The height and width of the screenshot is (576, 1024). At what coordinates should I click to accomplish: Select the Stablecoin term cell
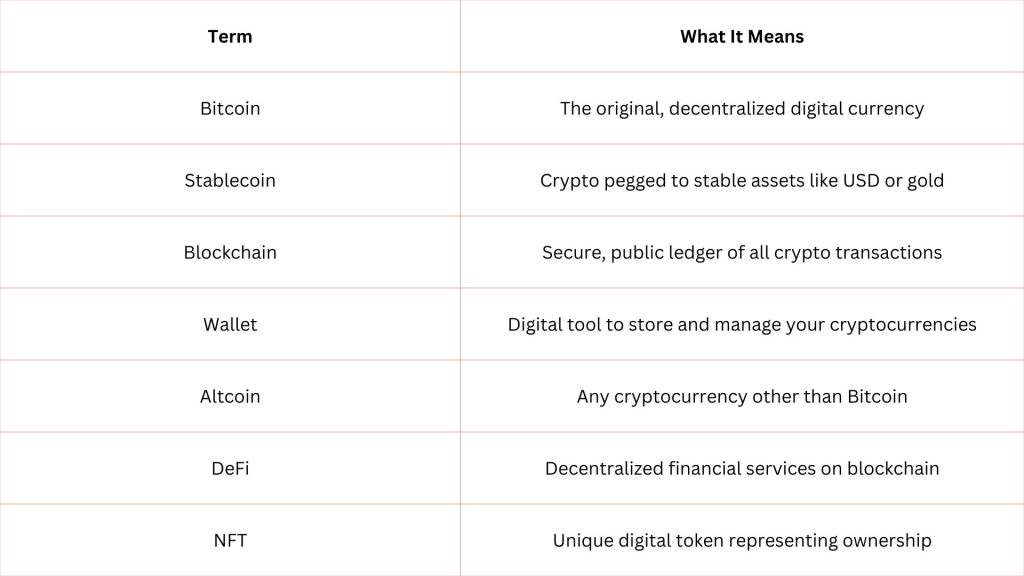pyautogui.click(x=230, y=180)
